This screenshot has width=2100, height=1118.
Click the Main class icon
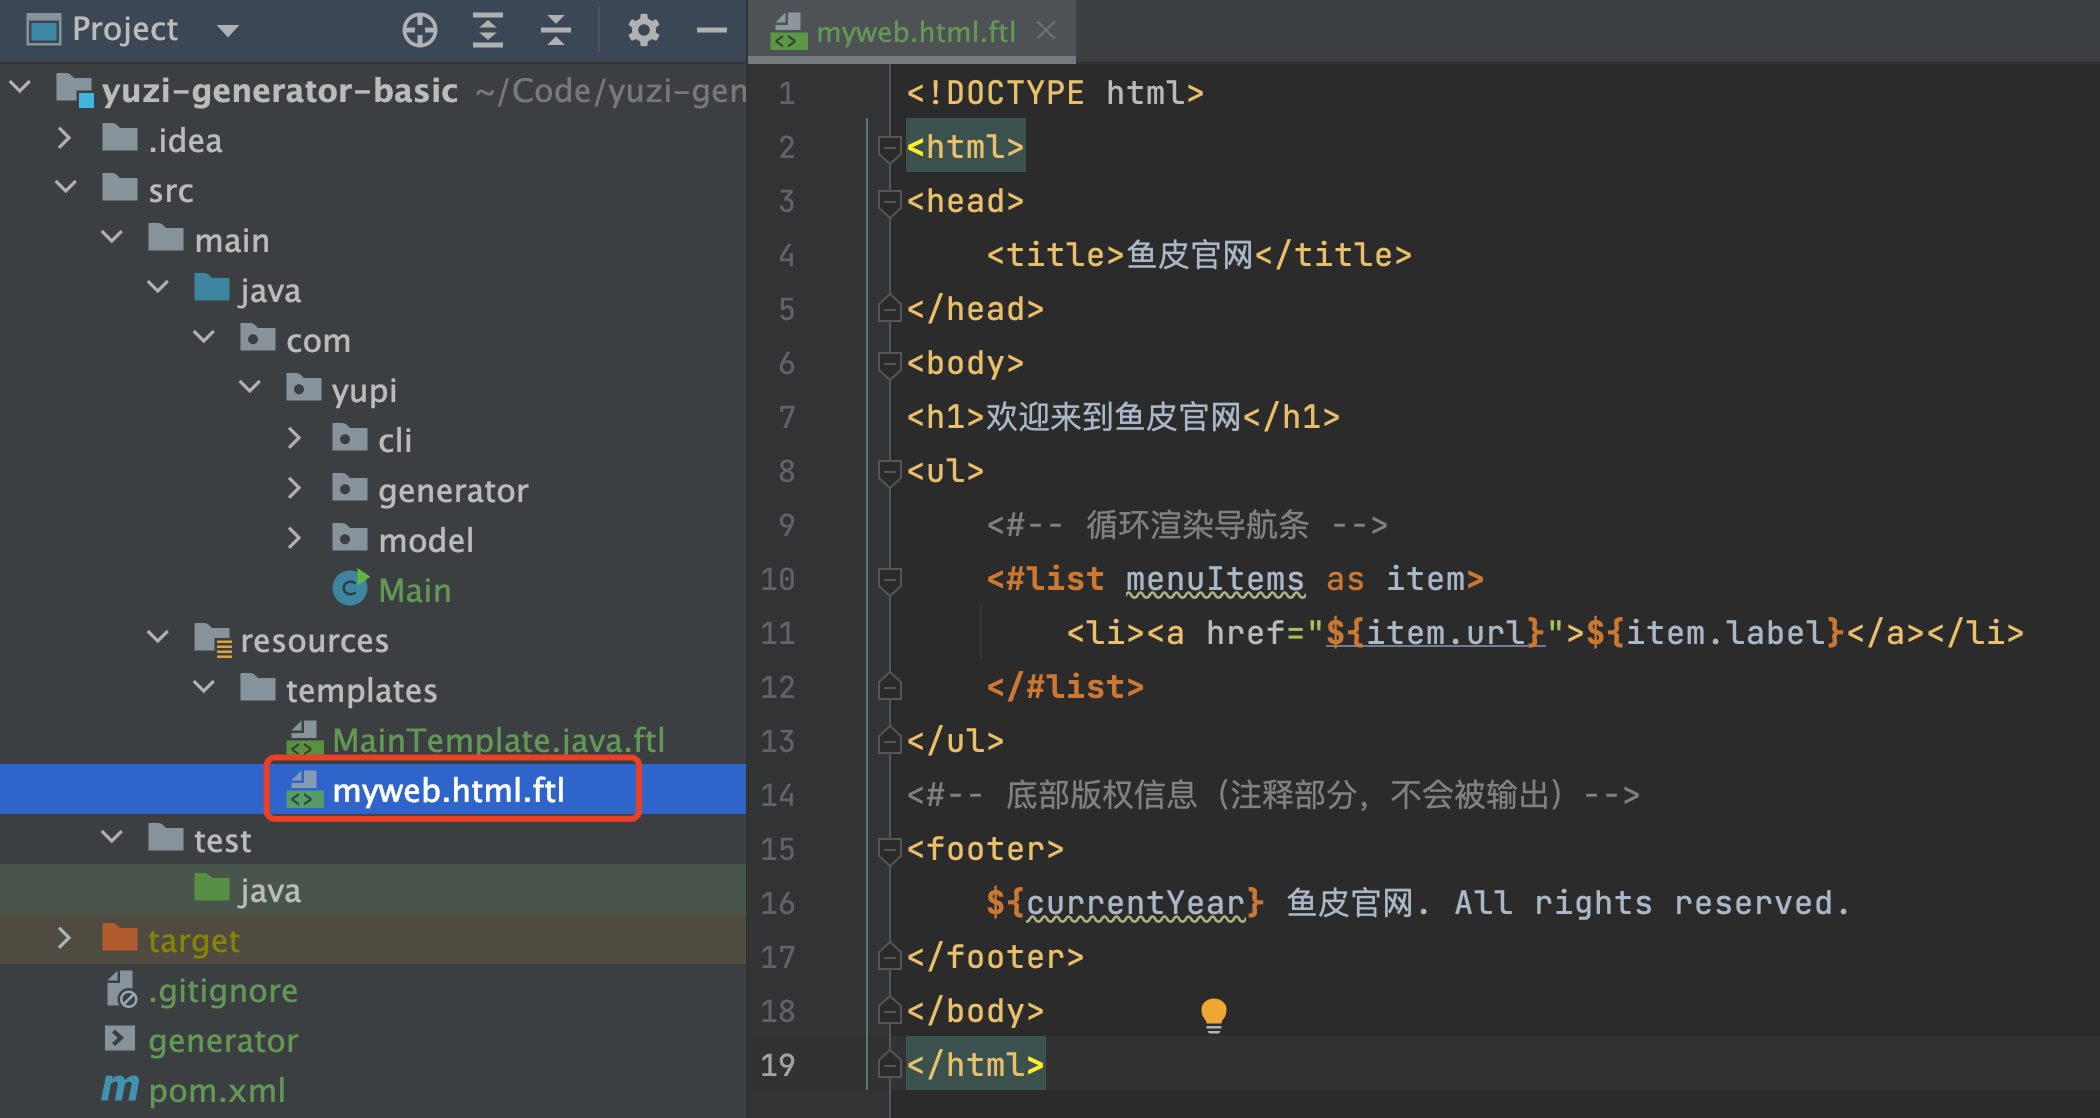point(350,589)
